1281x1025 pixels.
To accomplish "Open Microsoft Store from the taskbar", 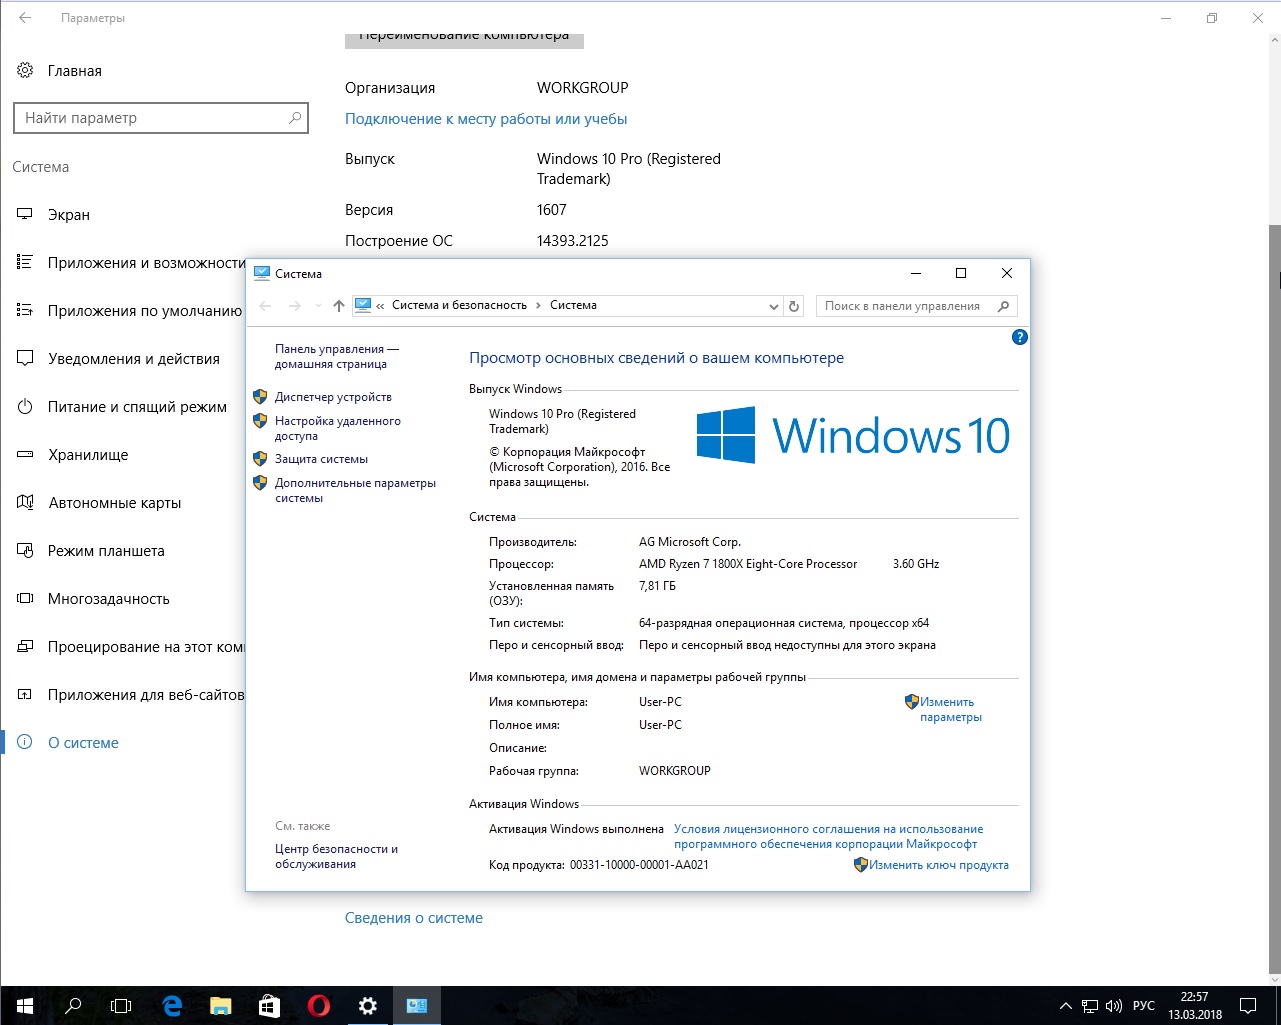I will [x=269, y=1005].
